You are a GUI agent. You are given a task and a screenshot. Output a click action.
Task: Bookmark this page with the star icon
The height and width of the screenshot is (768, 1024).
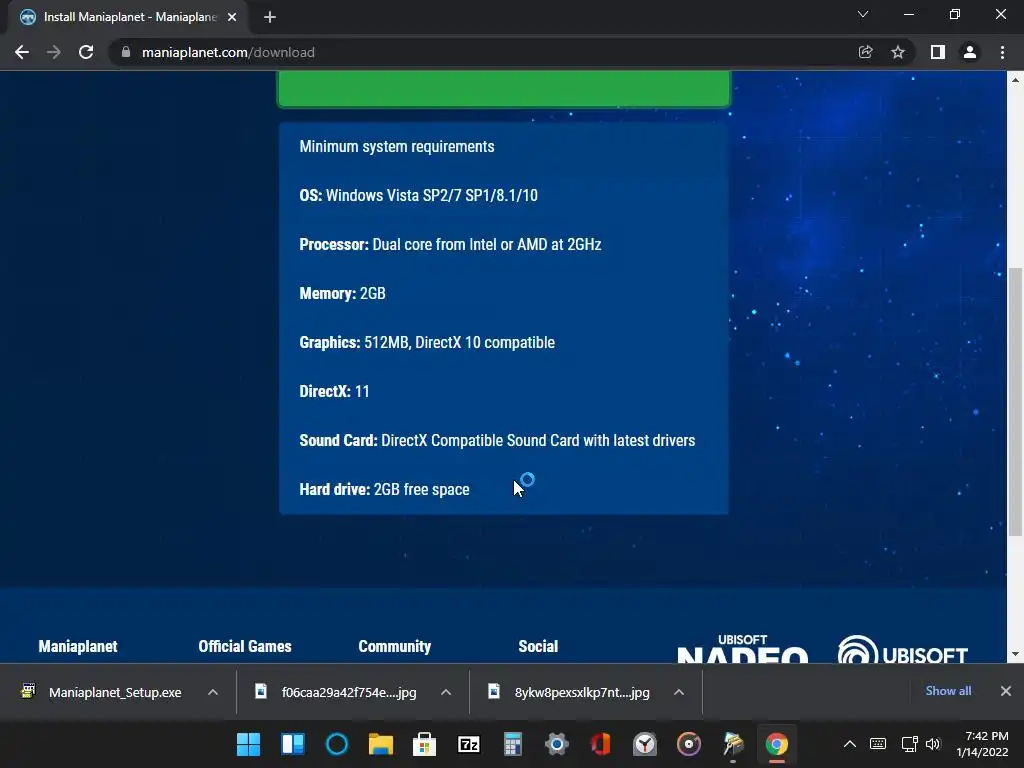898,52
